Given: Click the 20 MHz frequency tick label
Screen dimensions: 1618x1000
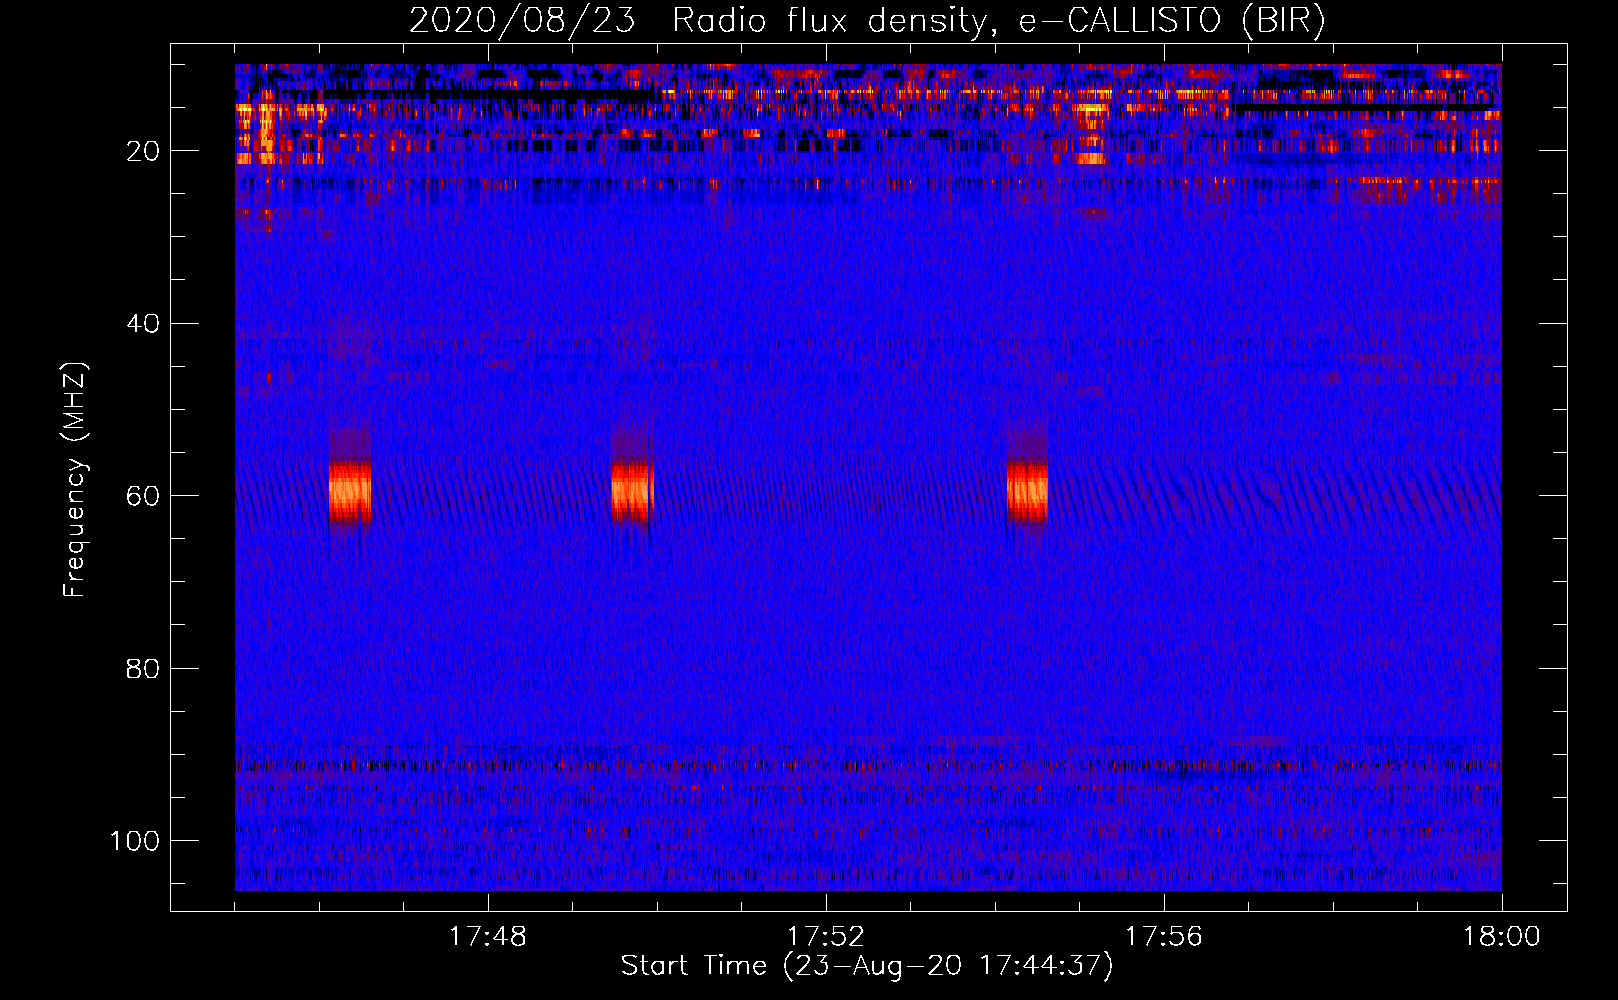Looking at the screenshot, I should [143, 151].
